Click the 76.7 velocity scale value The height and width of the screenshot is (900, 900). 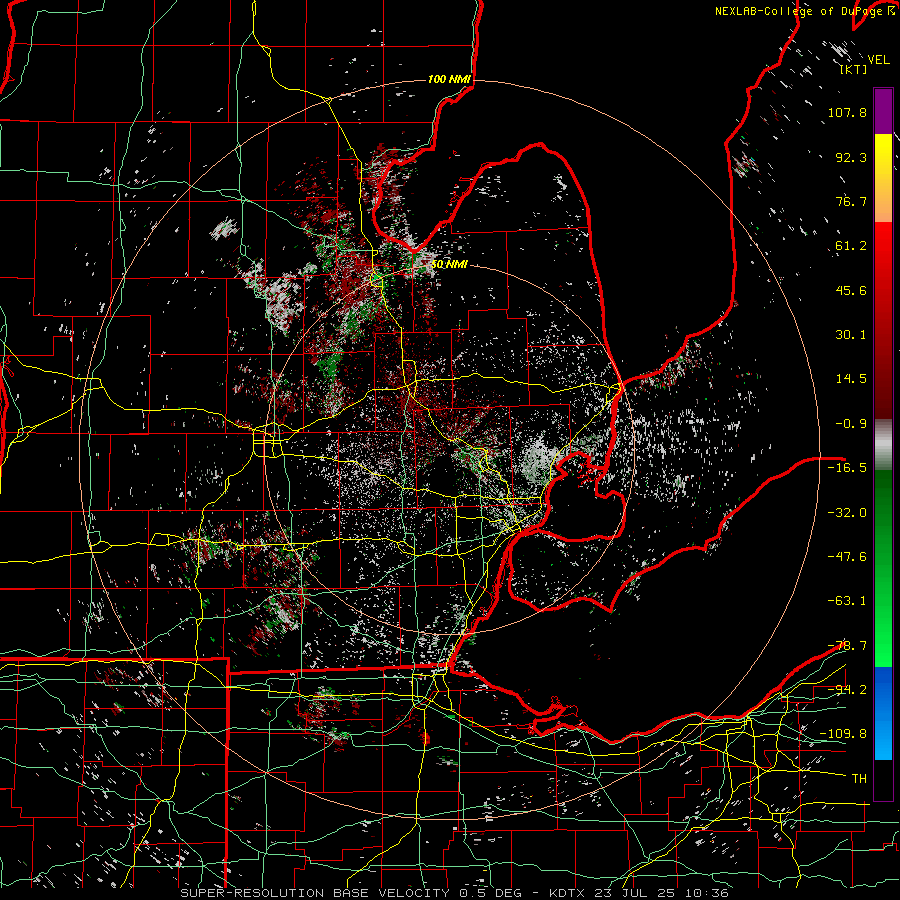pos(851,201)
